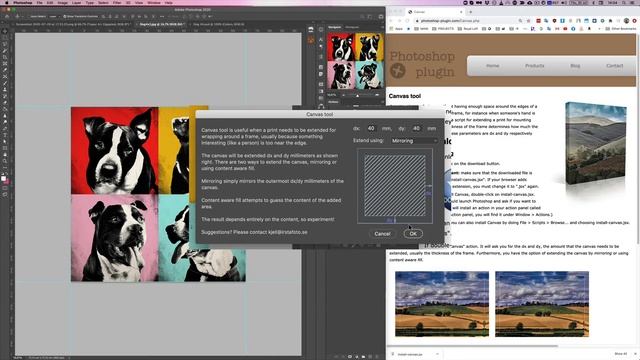Select the Move tool
Screen dimensions: 640x360
[x=5, y=31]
